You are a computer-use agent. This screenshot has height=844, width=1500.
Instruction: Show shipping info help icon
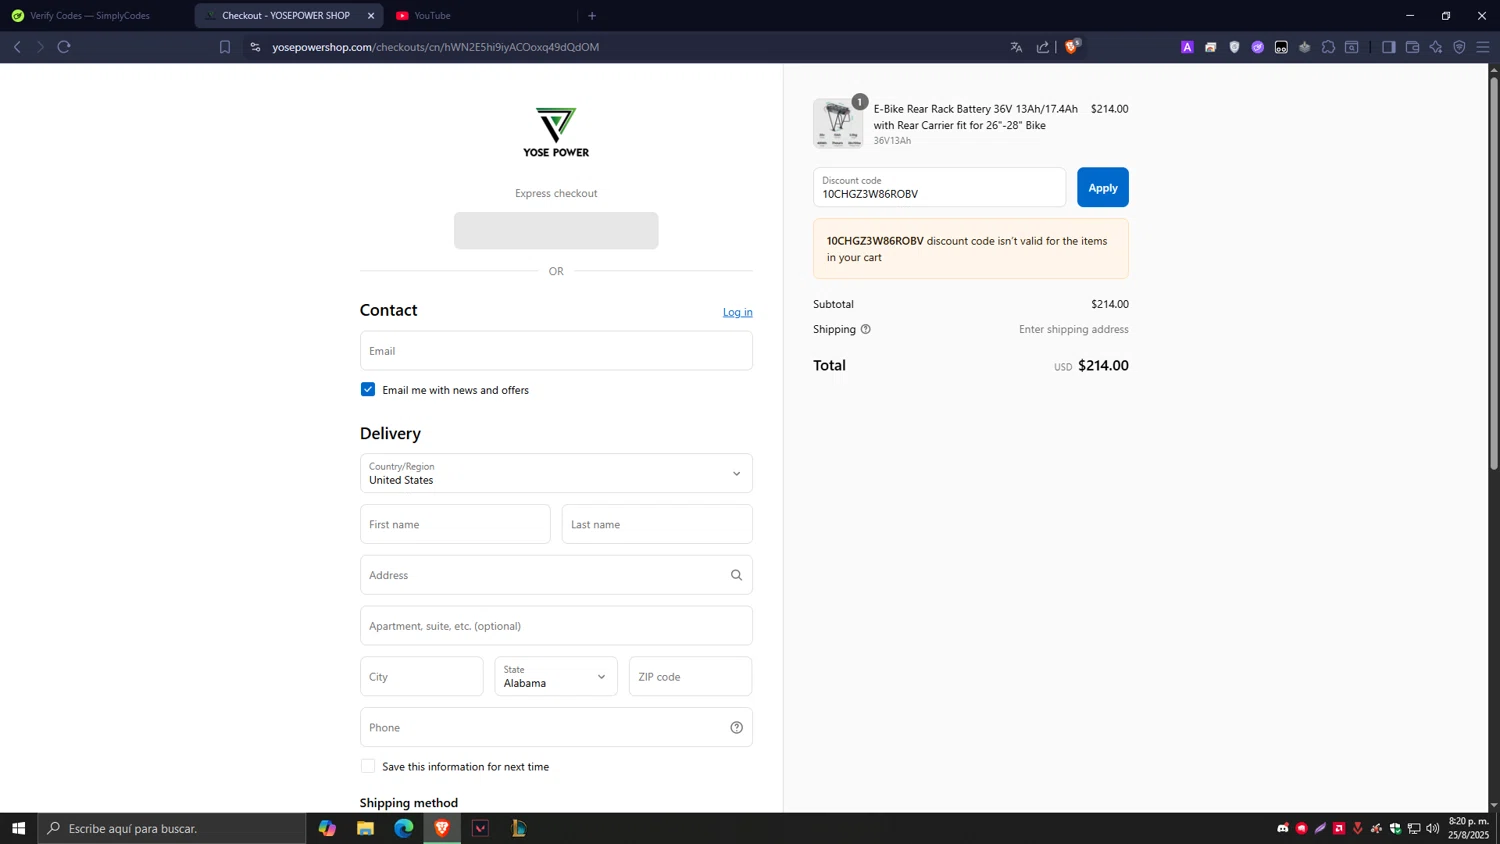tap(866, 329)
